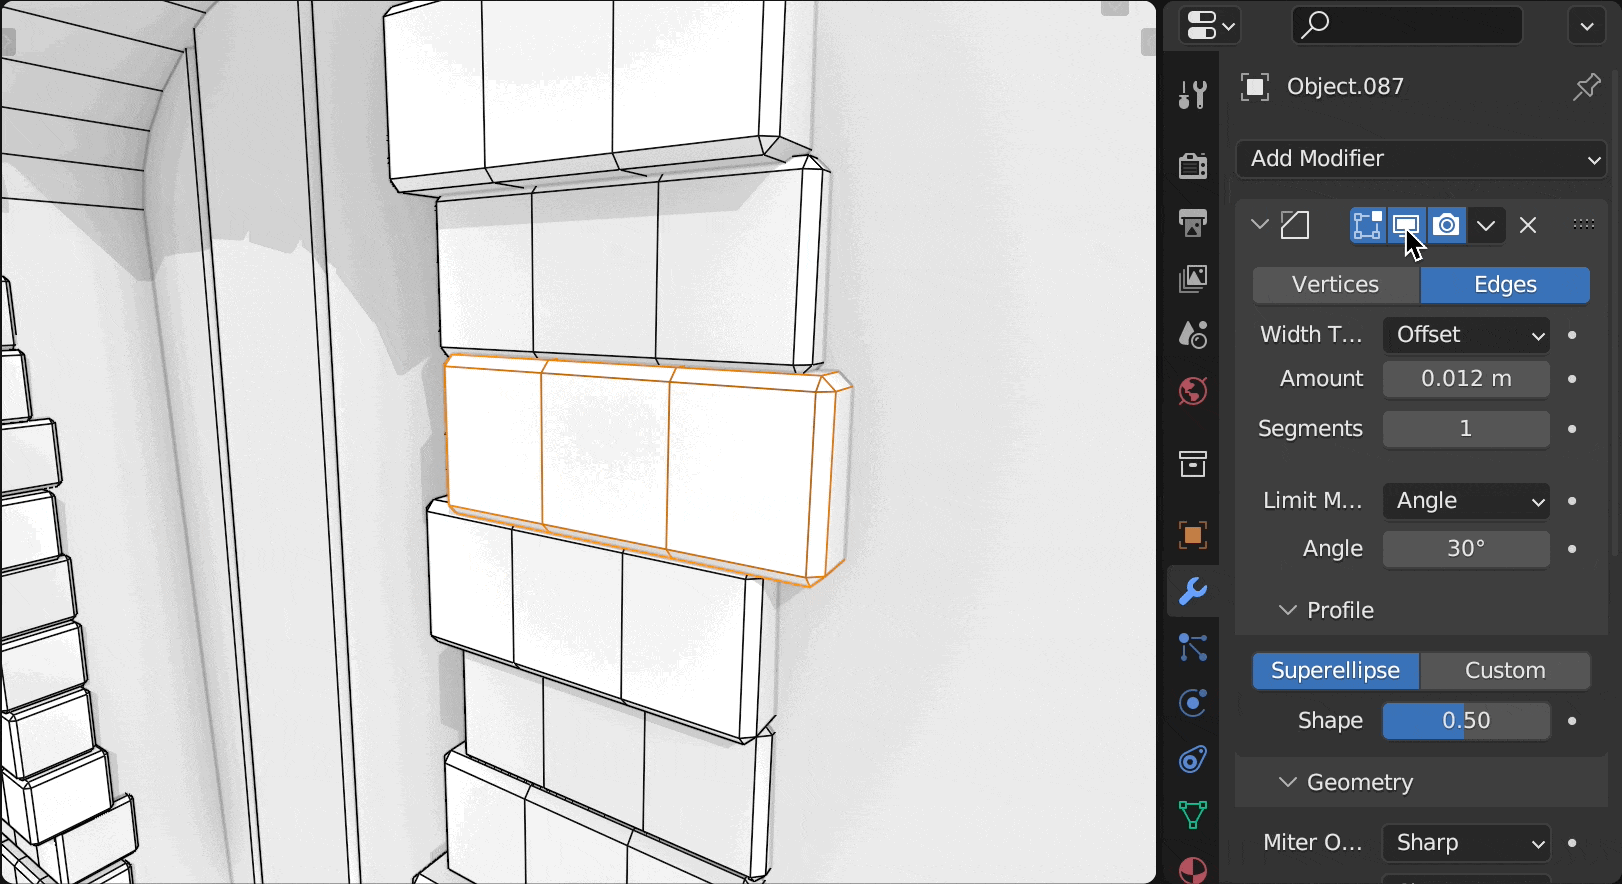Viewport: 1622px width, 884px height.
Task: Open the Limit Method Angle dropdown
Action: [x=1466, y=501]
